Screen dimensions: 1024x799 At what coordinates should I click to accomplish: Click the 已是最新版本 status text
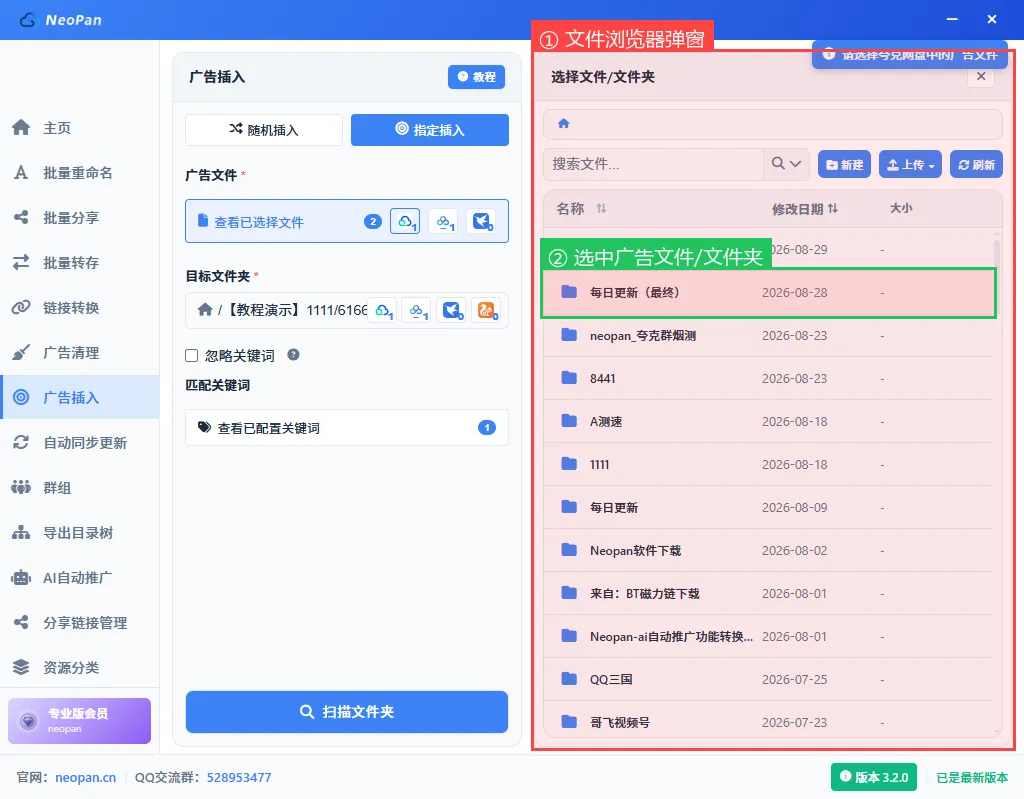click(x=972, y=777)
